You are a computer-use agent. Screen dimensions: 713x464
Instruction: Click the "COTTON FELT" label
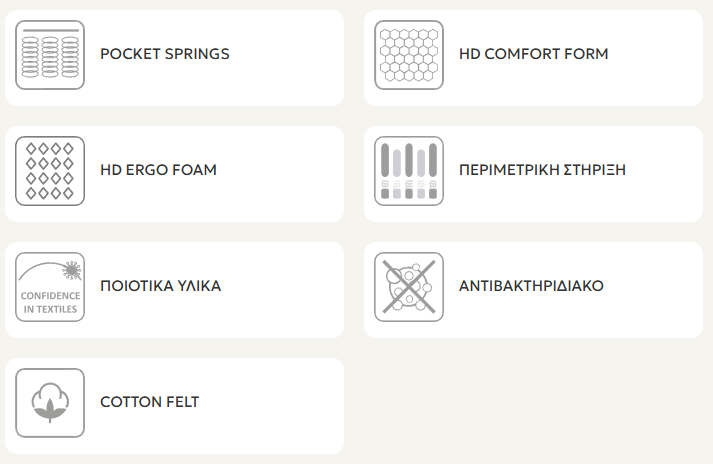click(x=150, y=402)
